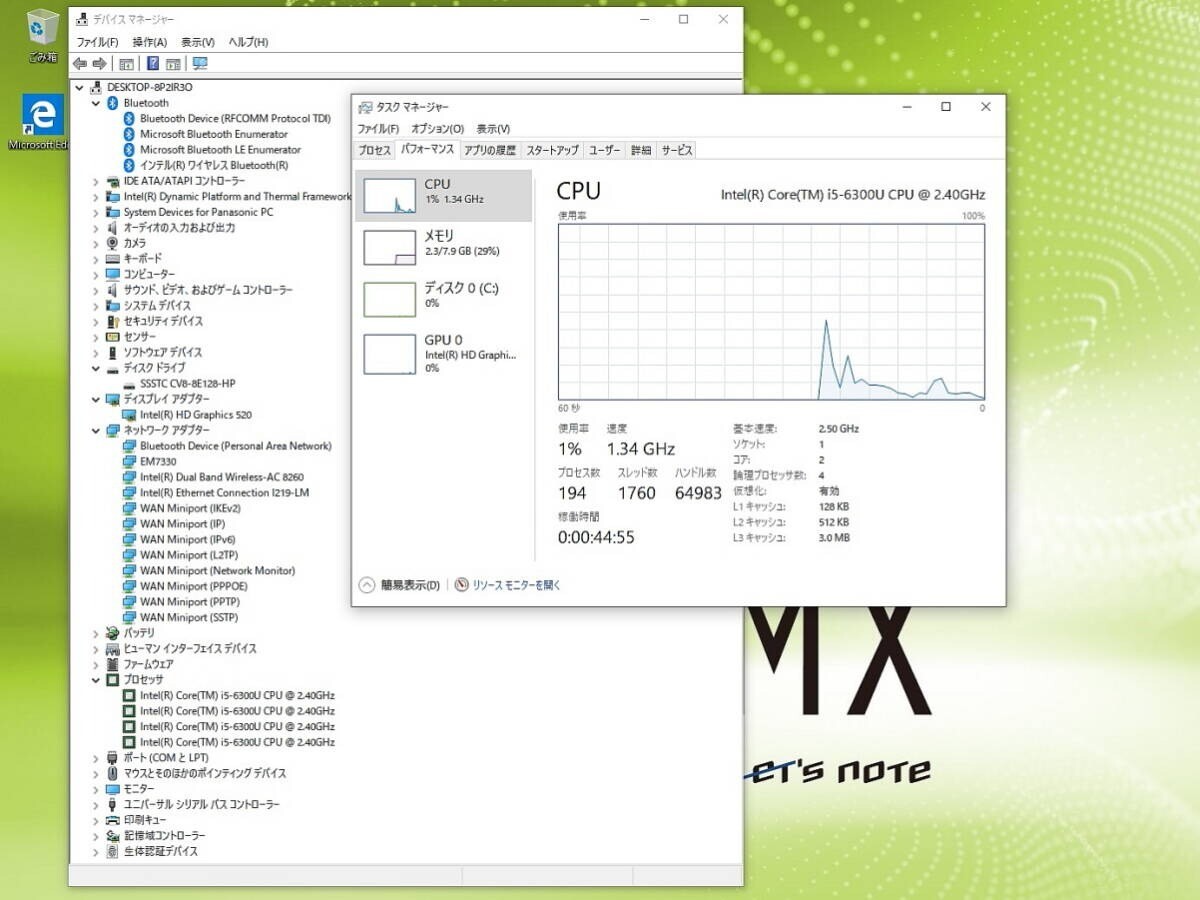Toggle the console tree pane toolbar icon

click(126, 64)
